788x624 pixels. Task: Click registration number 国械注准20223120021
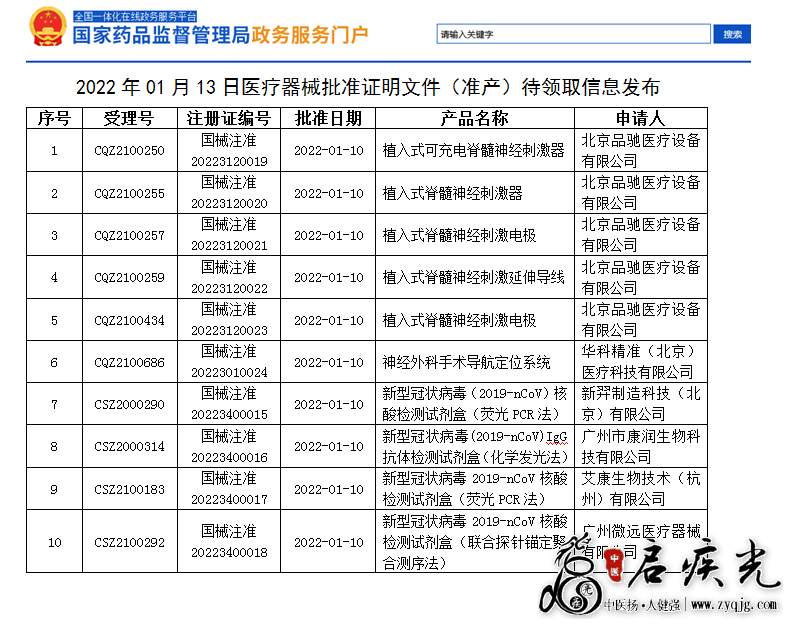click(229, 235)
